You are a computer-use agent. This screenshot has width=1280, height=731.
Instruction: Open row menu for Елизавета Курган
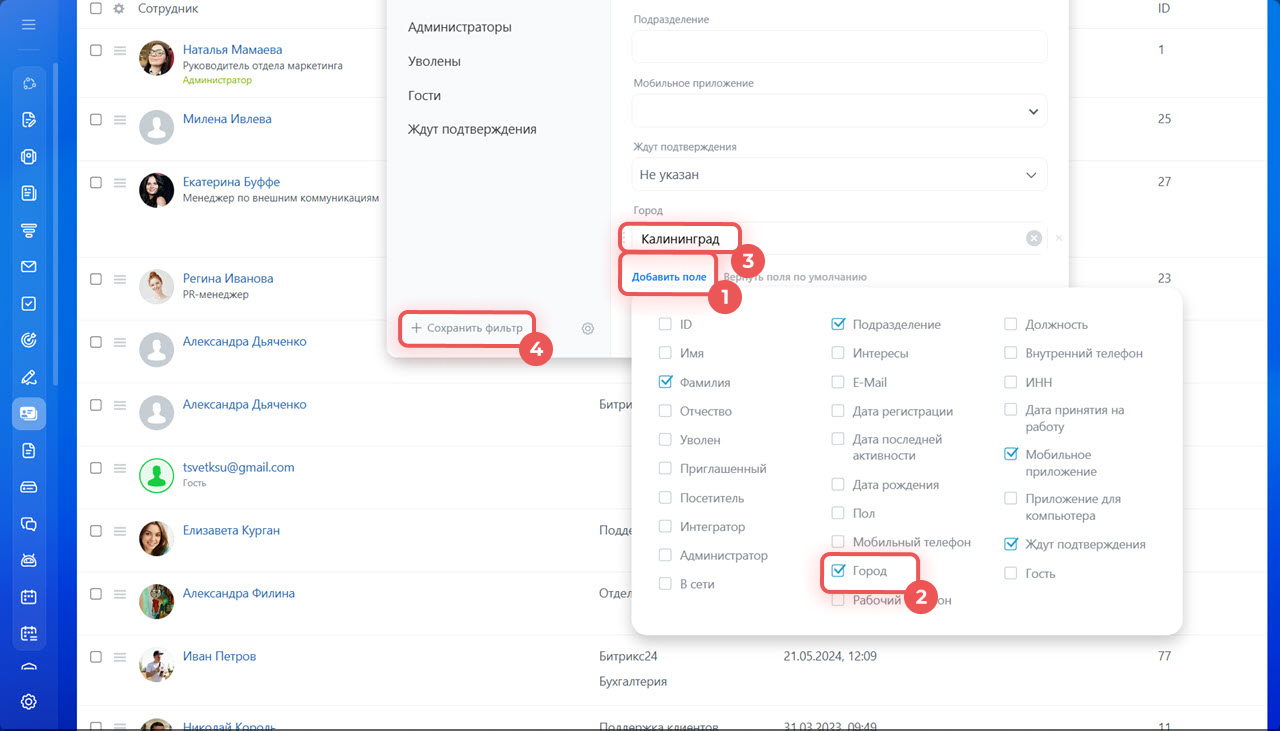click(119, 530)
